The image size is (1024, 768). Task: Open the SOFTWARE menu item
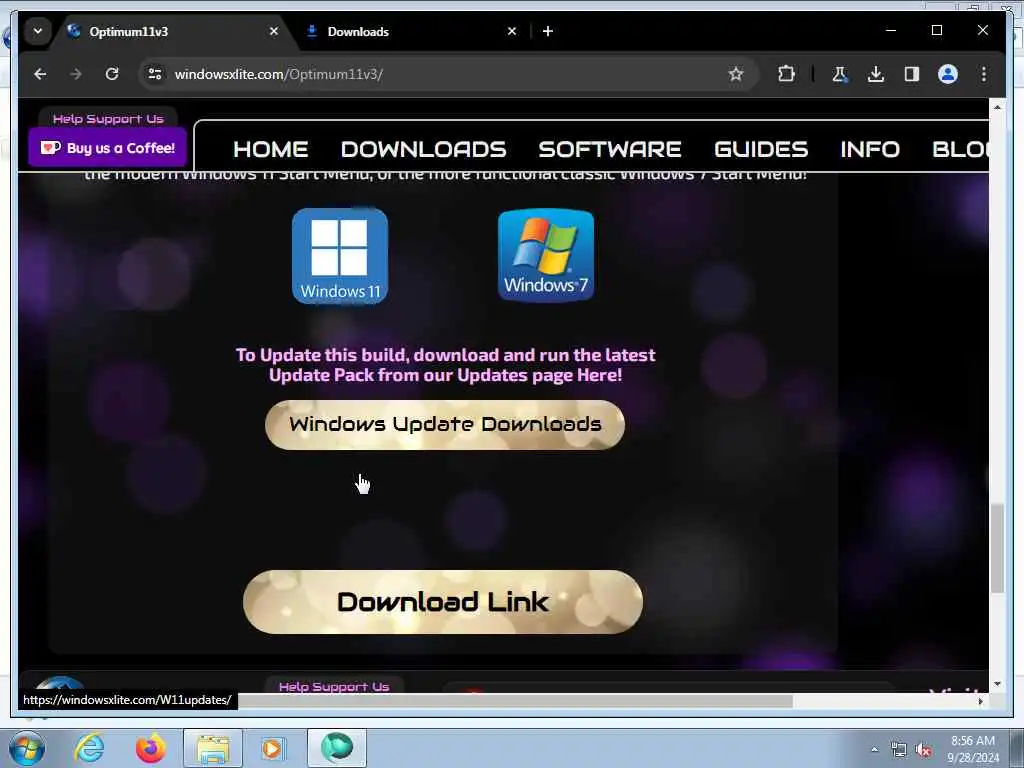(x=610, y=150)
